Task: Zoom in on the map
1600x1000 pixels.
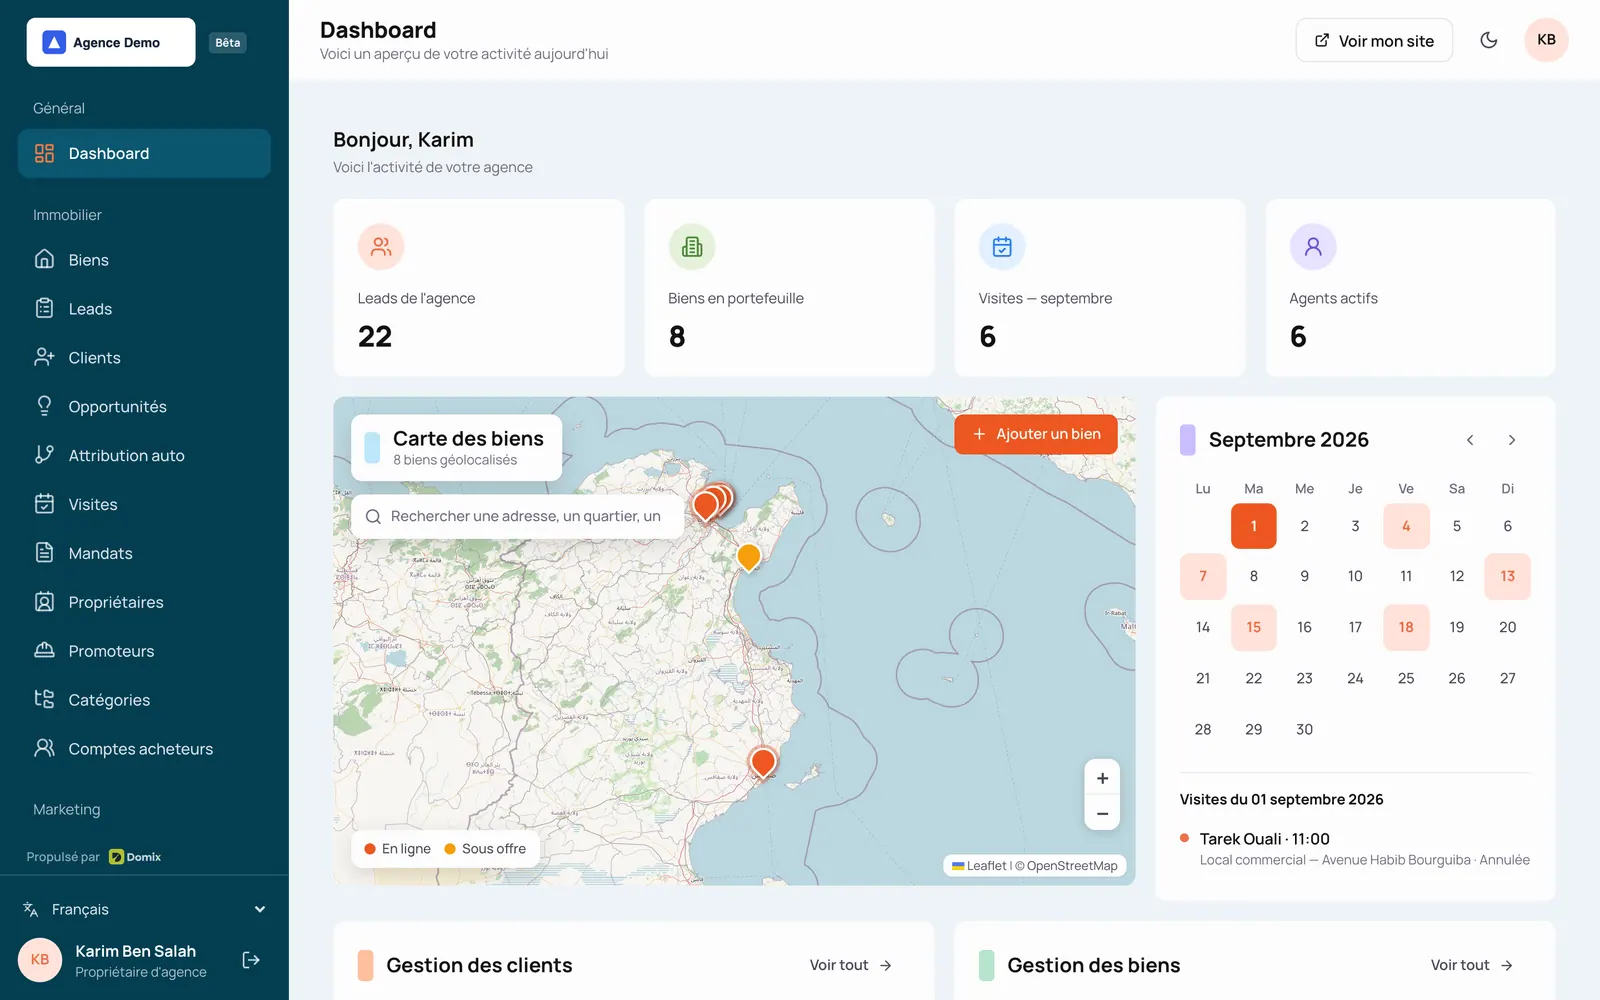Action: (1102, 778)
